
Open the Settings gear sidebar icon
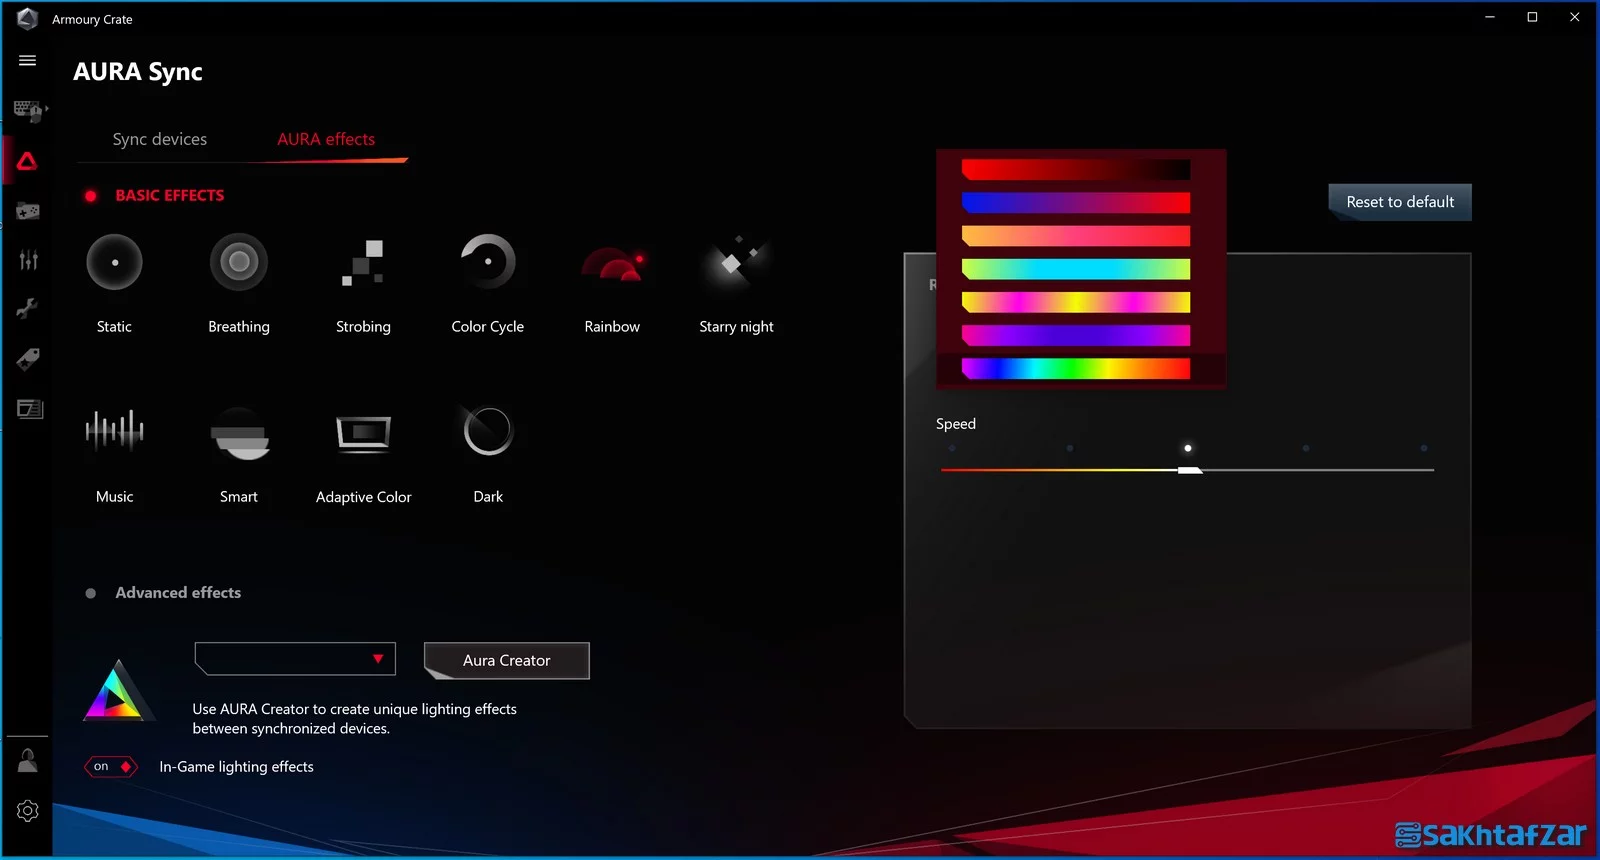coord(28,810)
